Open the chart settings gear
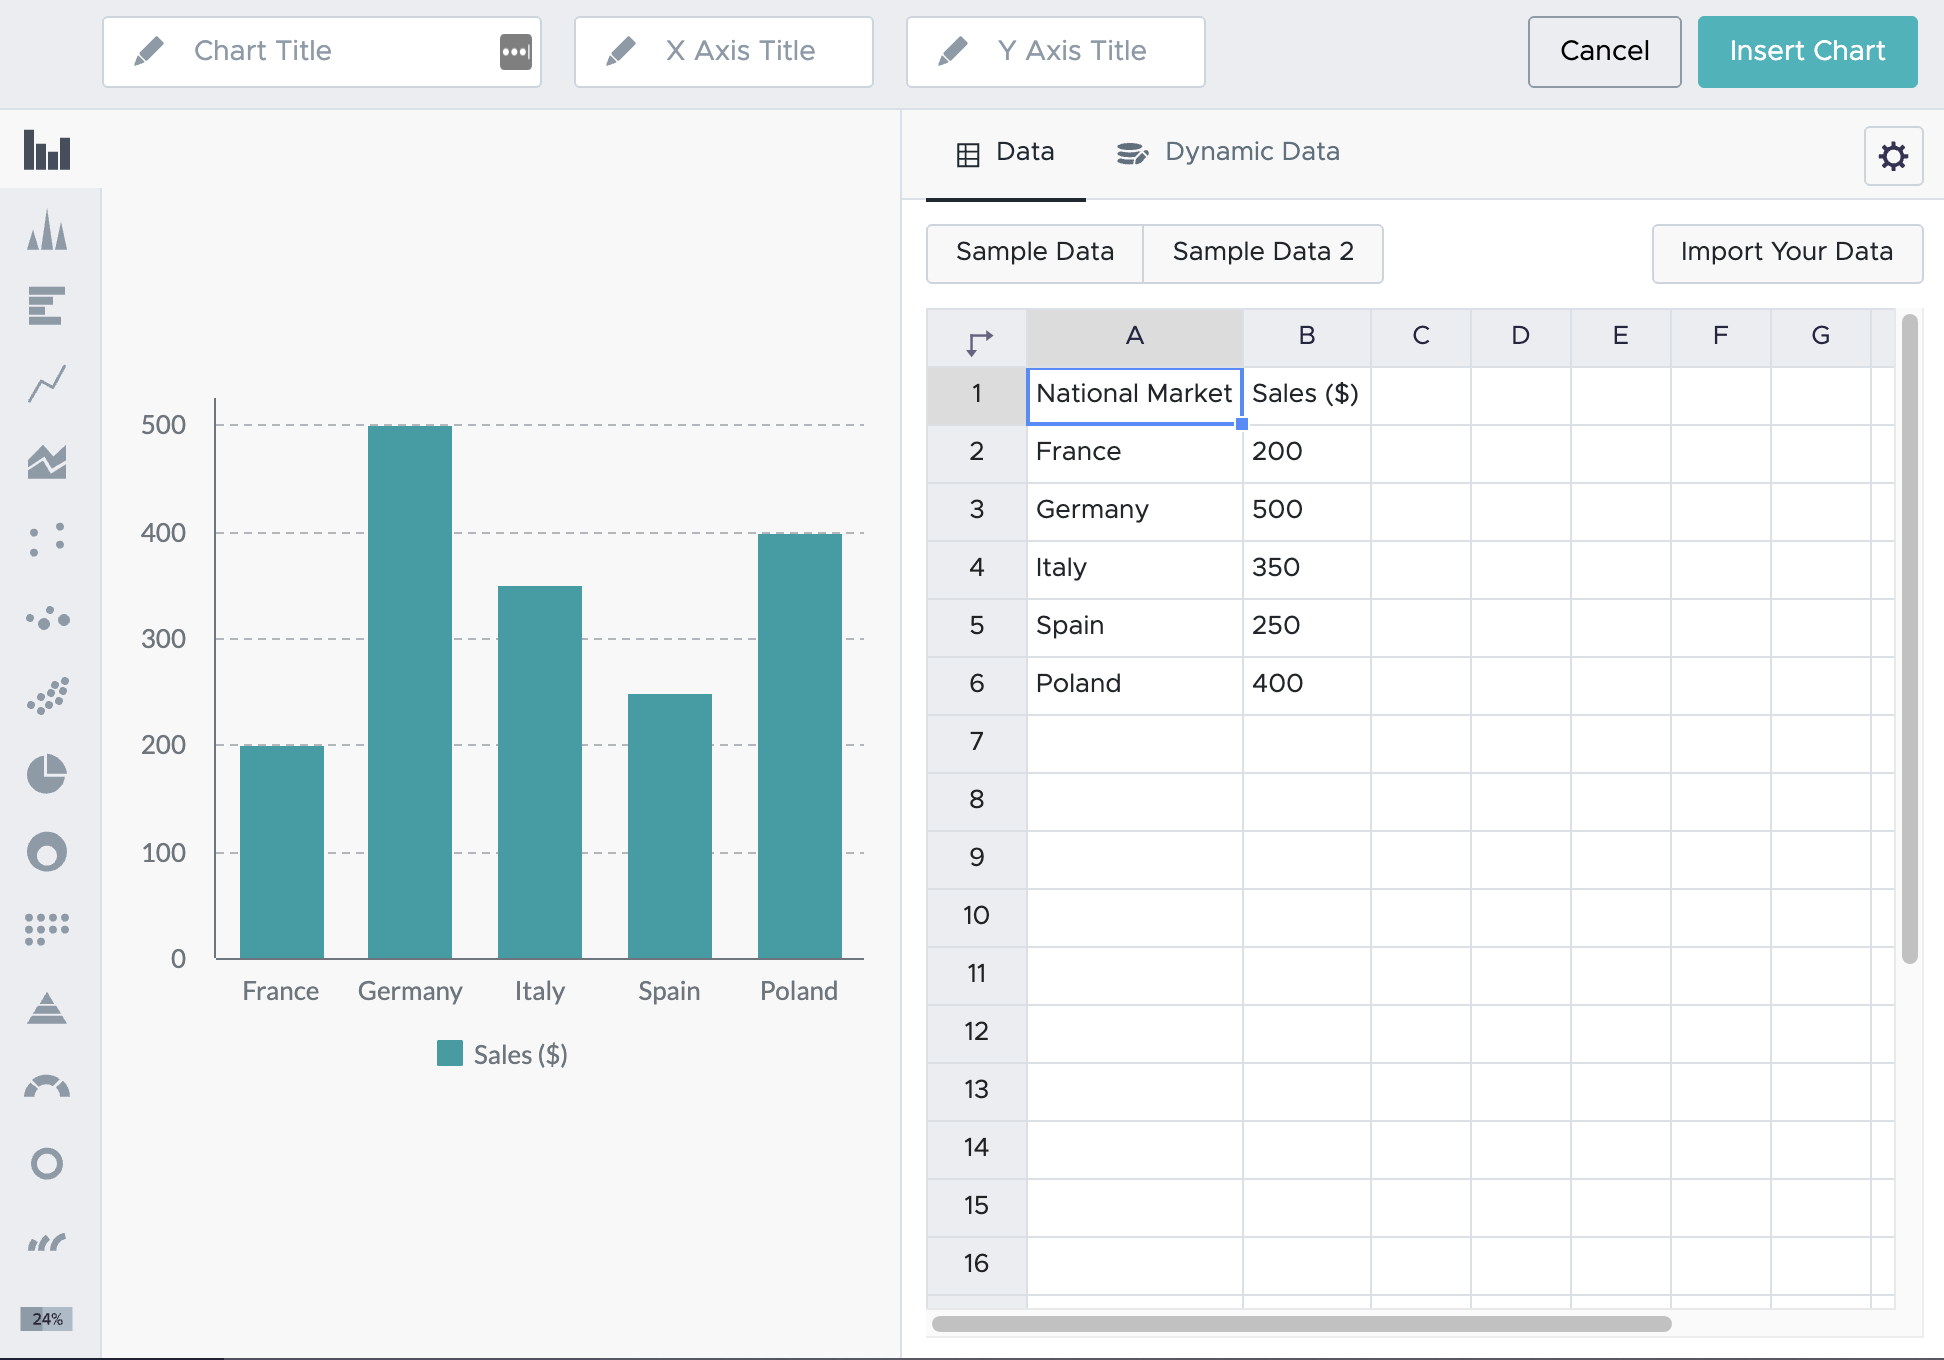This screenshot has height=1360, width=1944. click(x=1893, y=156)
